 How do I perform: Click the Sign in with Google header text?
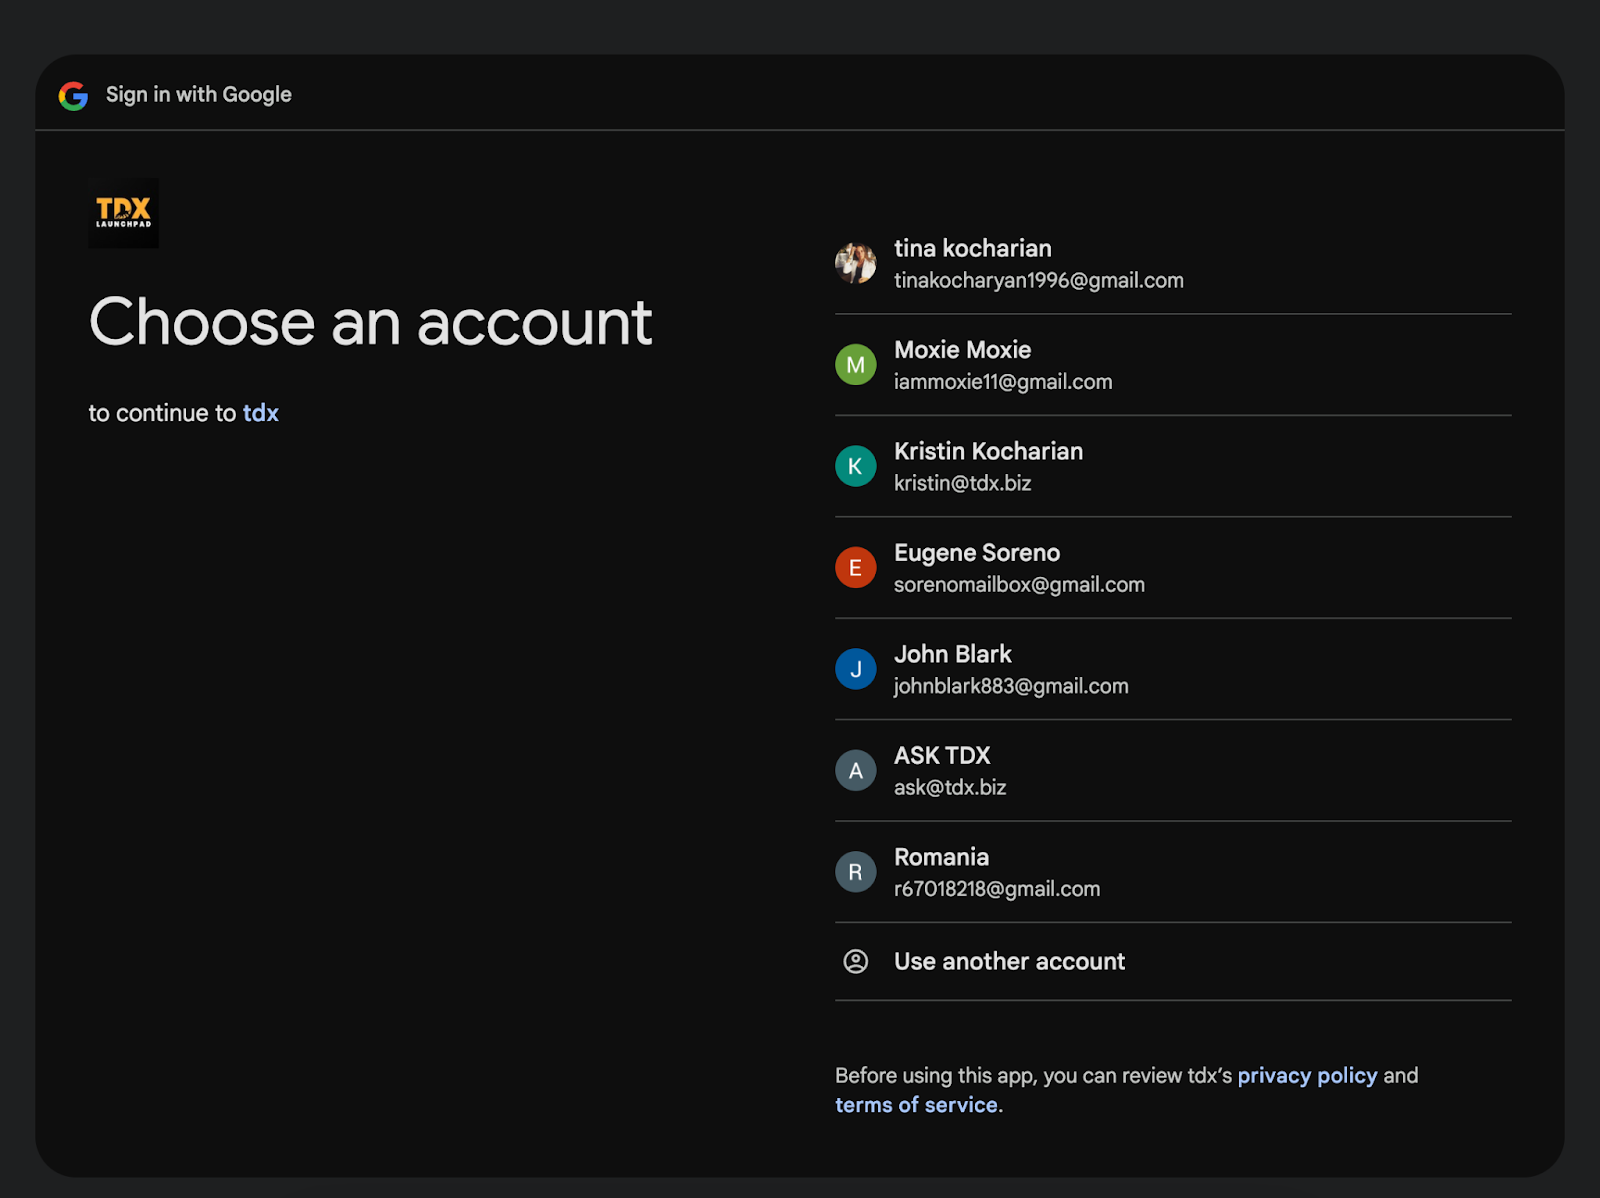[x=199, y=95]
